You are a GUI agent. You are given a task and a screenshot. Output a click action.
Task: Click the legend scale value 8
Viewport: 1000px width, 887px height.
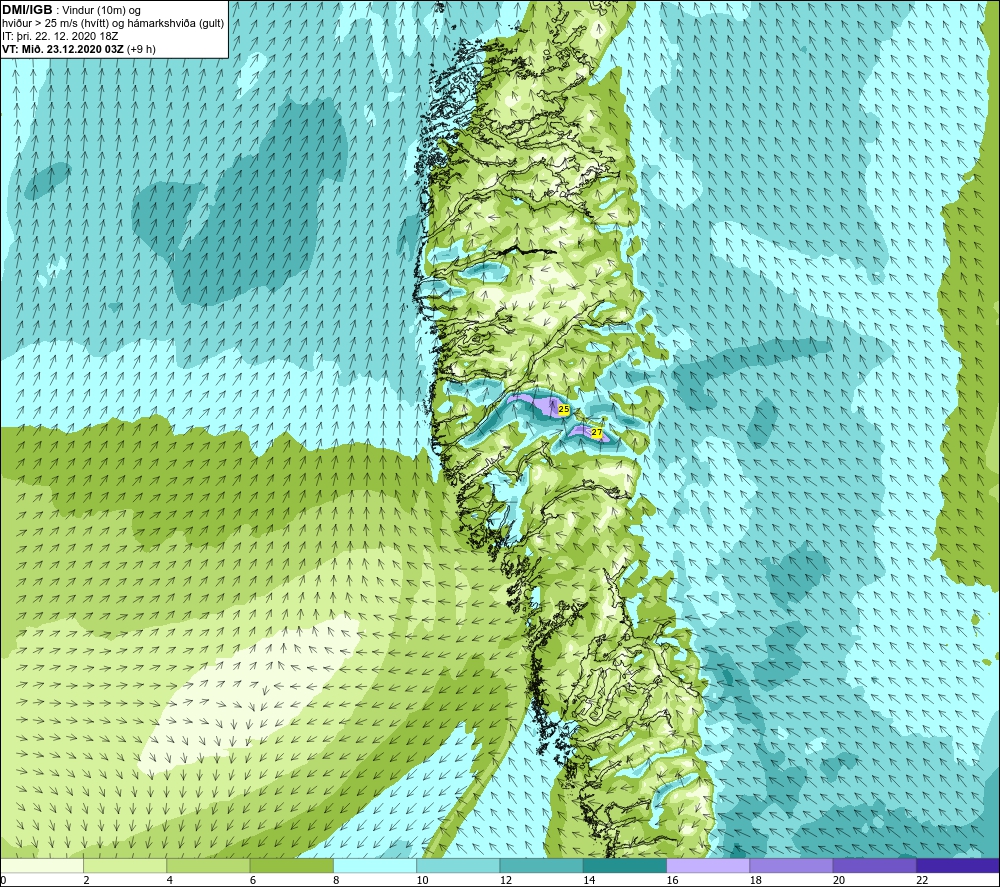click(x=336, y=880)
